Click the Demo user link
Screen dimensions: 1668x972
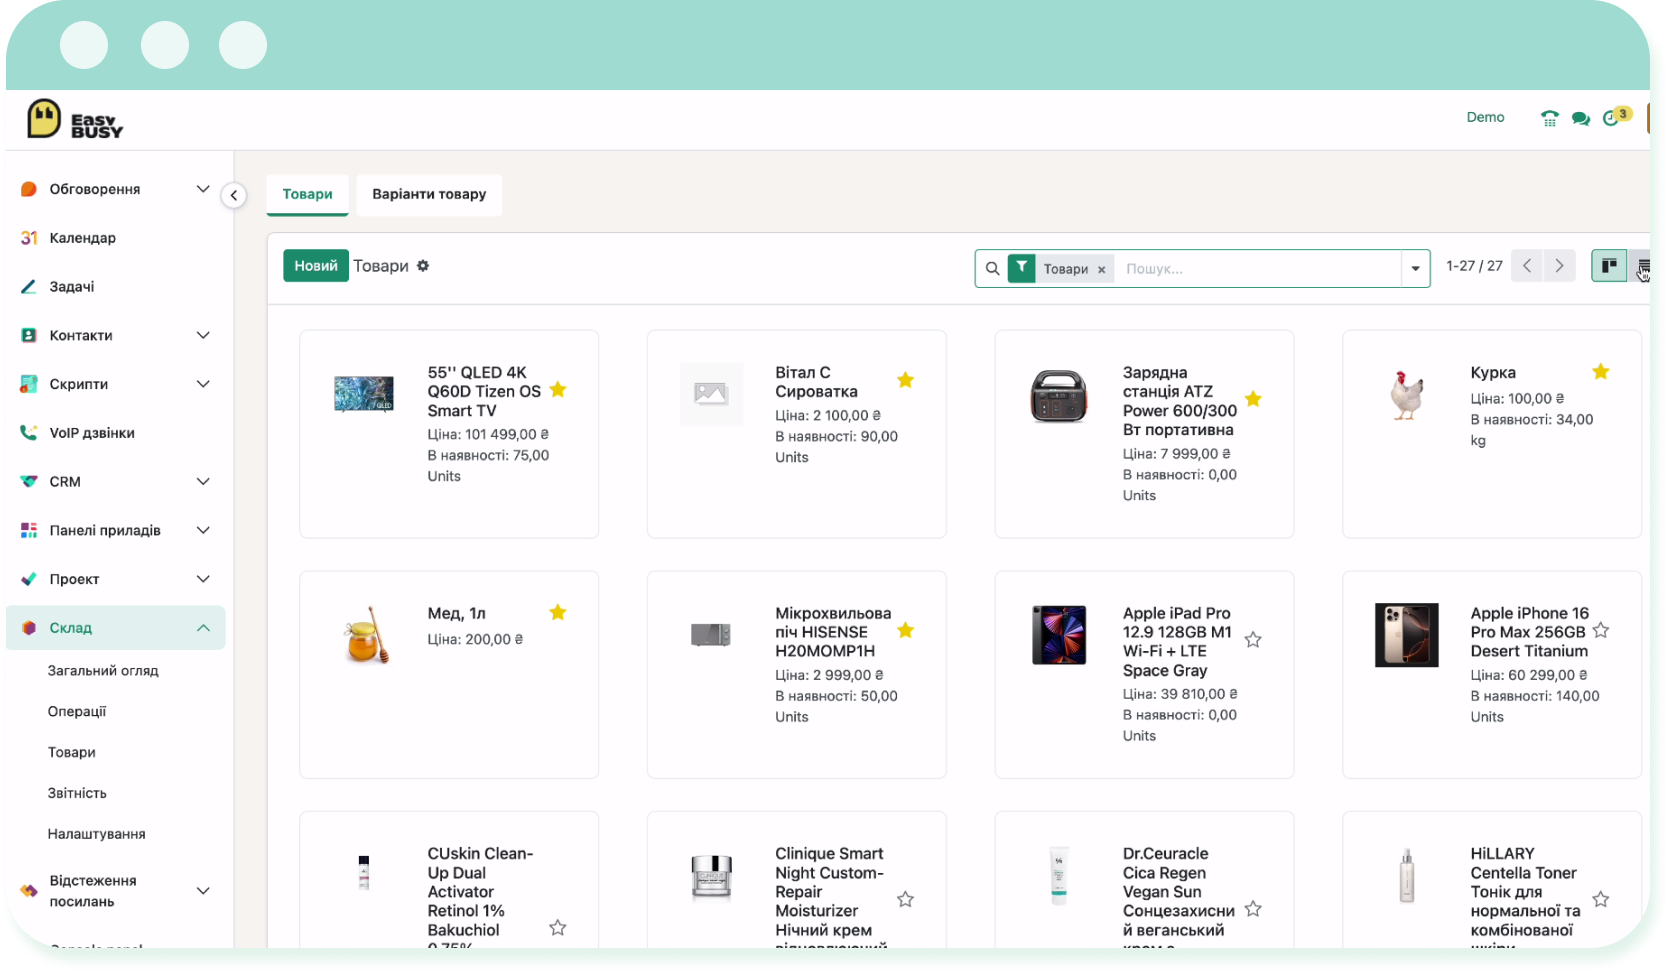tap(1485, 117)
